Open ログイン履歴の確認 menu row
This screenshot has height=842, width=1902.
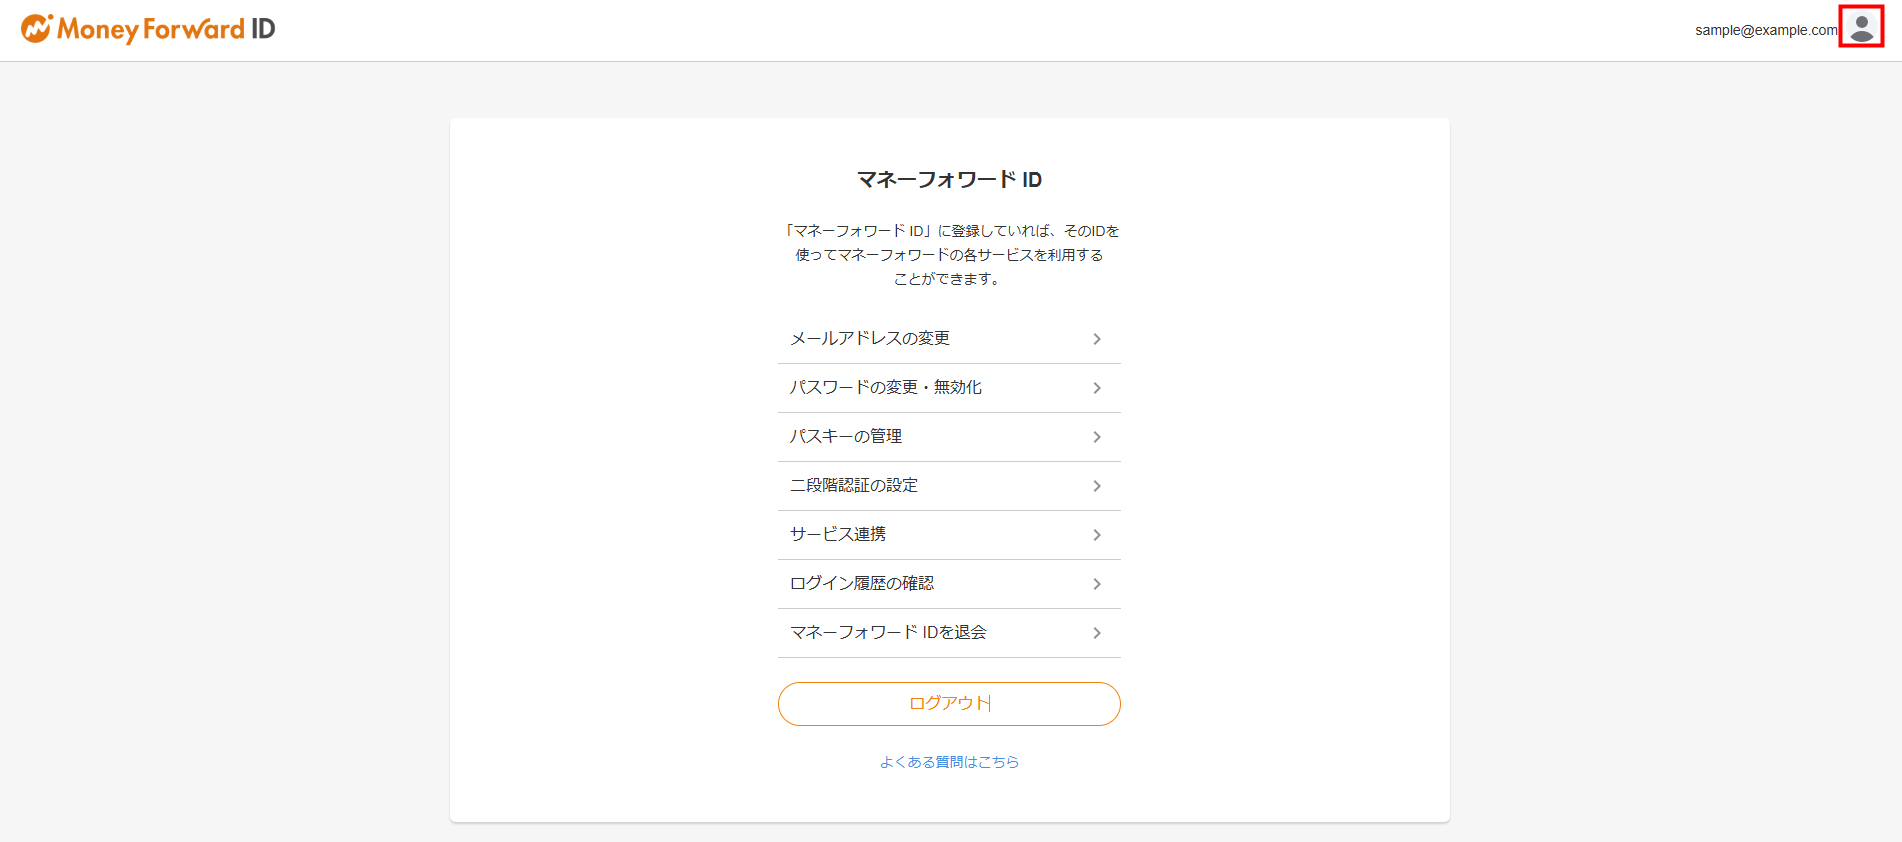pyautogui.click(x=949, y=584)
